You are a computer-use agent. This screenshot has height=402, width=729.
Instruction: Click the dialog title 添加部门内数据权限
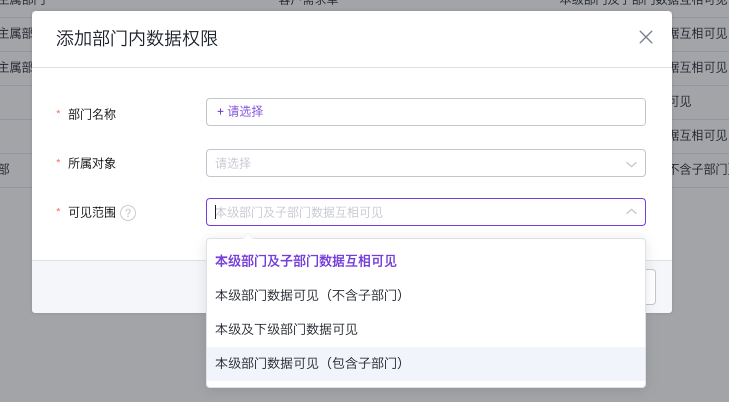pos(137,38)
